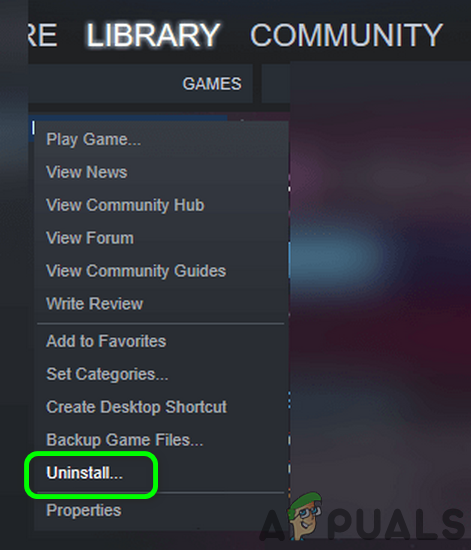Go to the partially visible STORE tab

(x=42, y=35)
